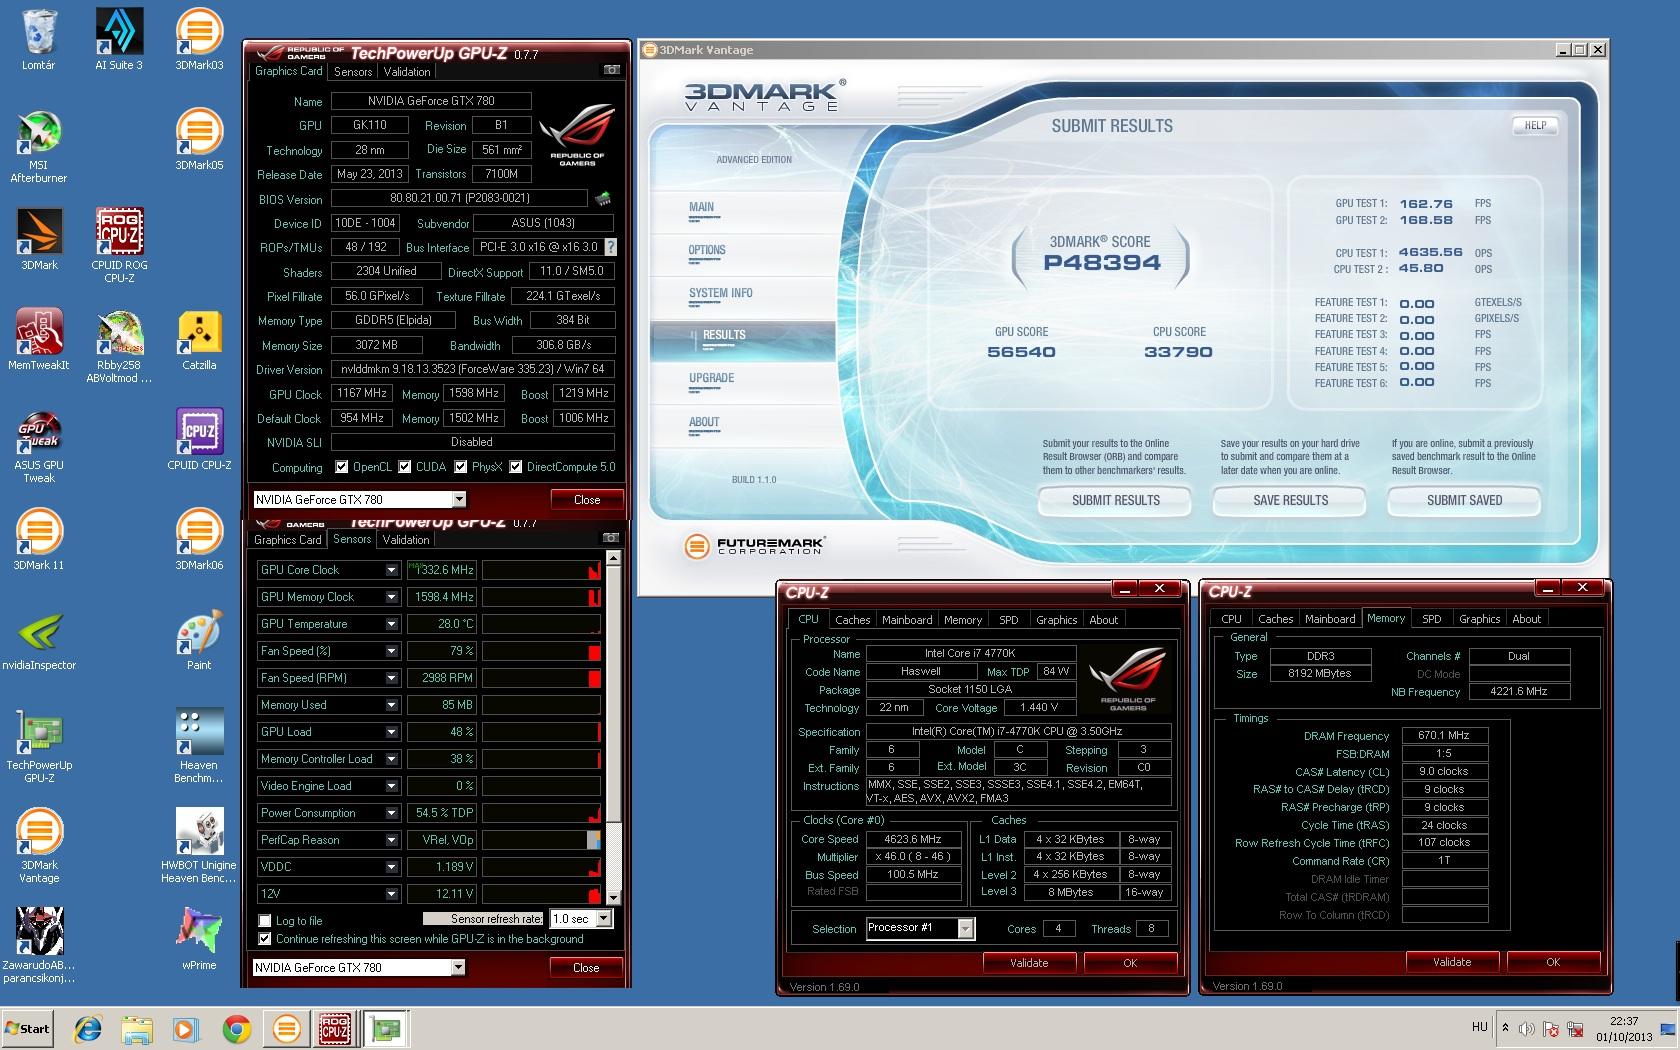Open Chrome from the taskbar
This screenshot has height=1050, width=1680.
pyautogui.click(x=237, y=1029)
